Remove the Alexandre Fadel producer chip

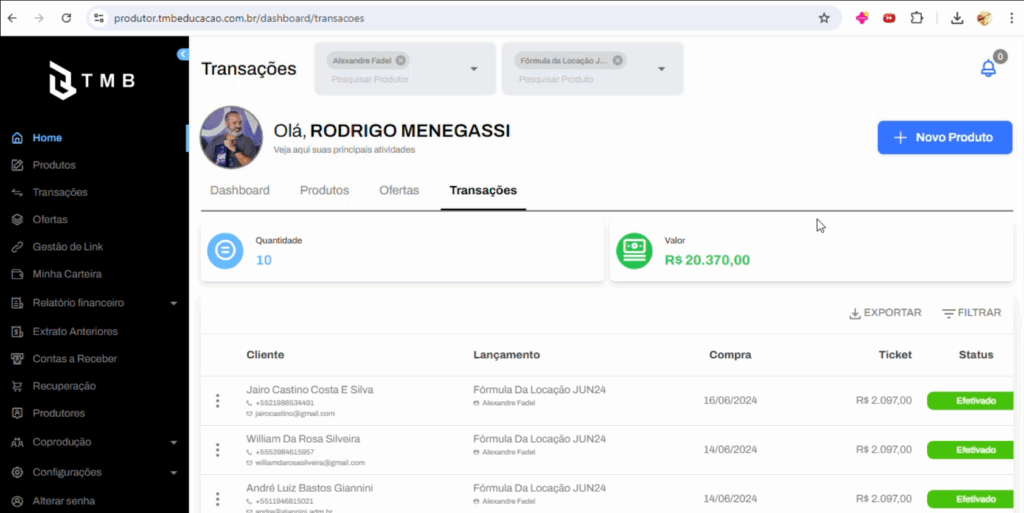pos(400,61)
